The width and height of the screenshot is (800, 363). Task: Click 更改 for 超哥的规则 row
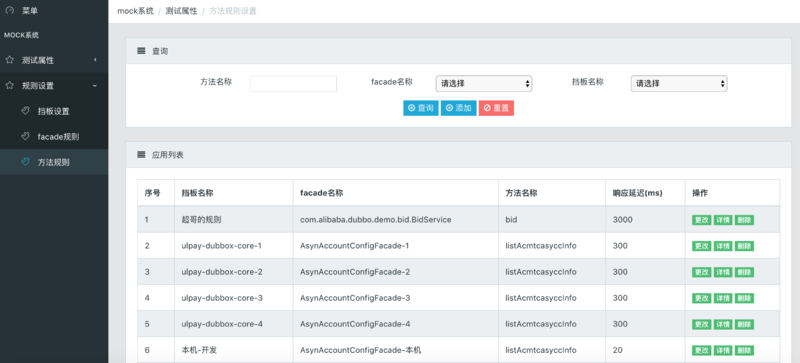pyautogui.click(x=702, y=220)
